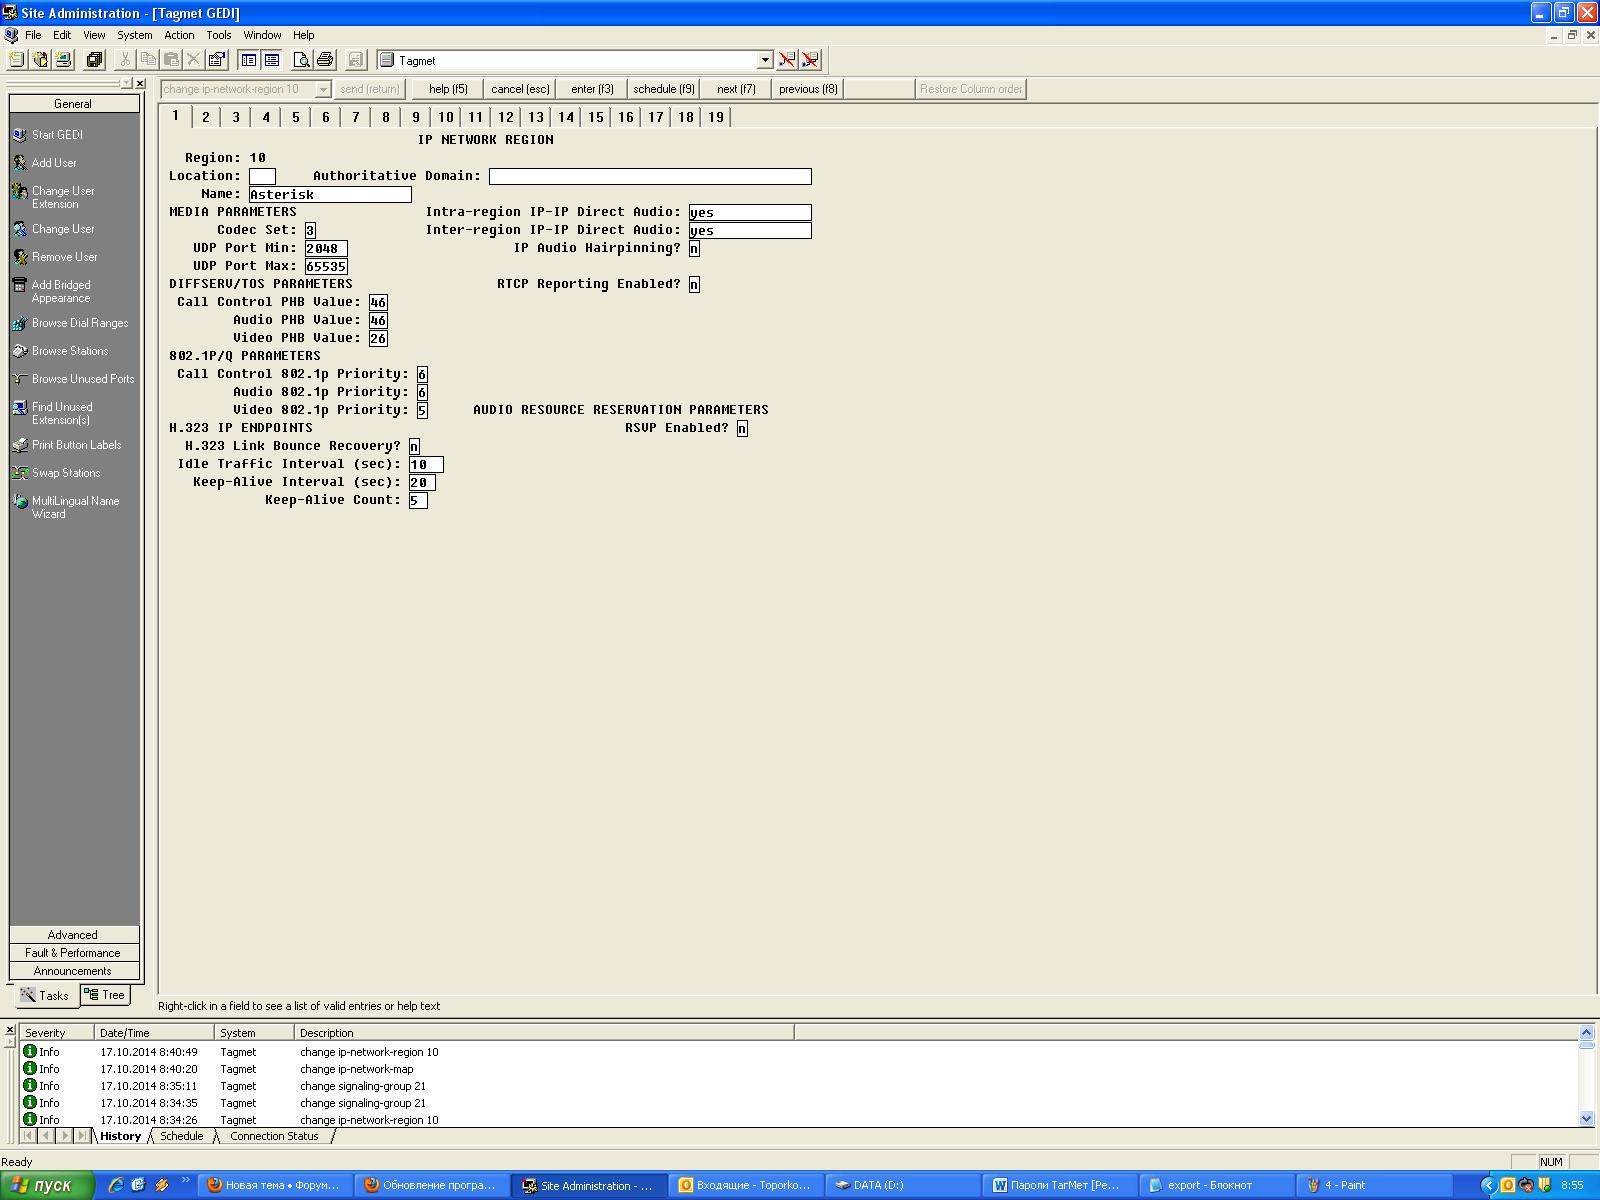Click the Browse Unused Ports icon

pyautogui.click(x=20, y=379)
